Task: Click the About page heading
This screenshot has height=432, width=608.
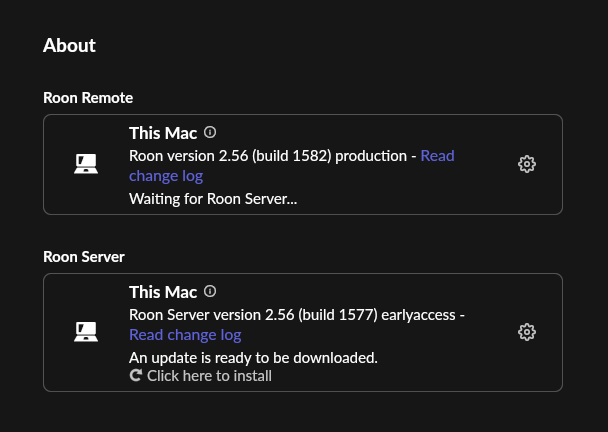Action: [x=69, y=45]
